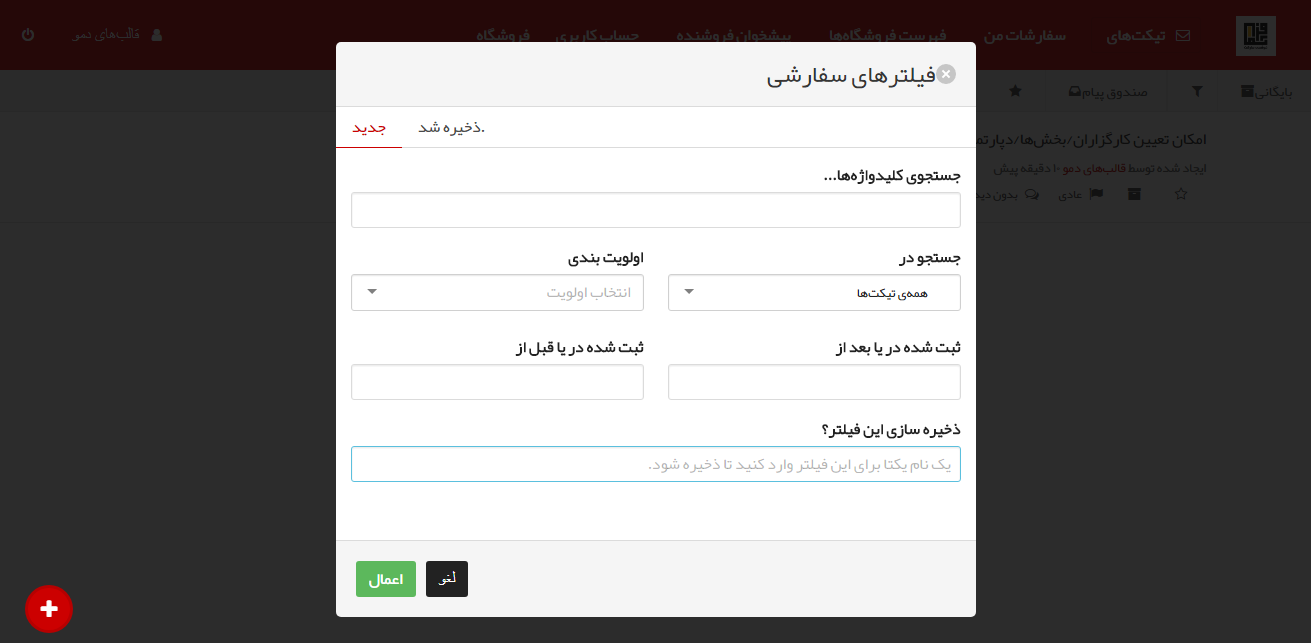Click the star favorites tab icon

click(x=1015, y=91)
